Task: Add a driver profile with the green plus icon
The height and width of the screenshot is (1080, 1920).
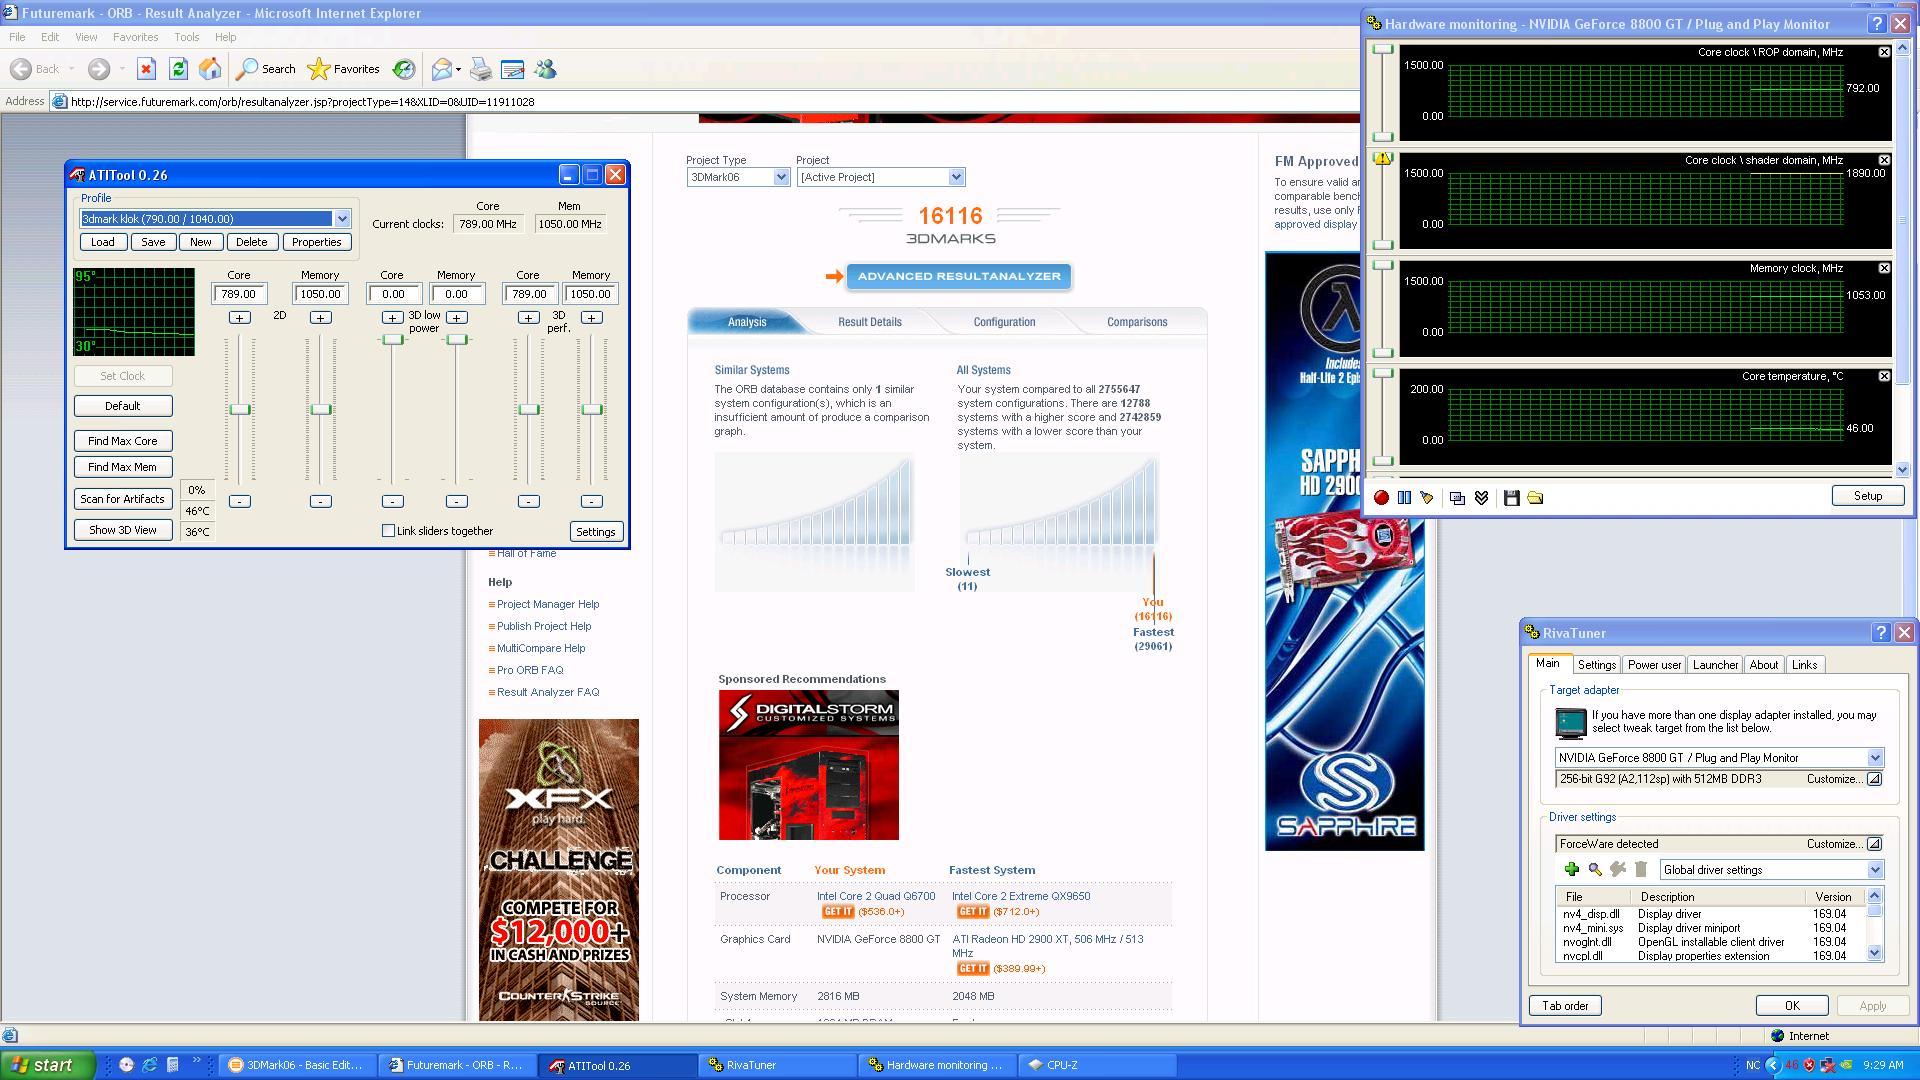Action: tap(1571, 869)
